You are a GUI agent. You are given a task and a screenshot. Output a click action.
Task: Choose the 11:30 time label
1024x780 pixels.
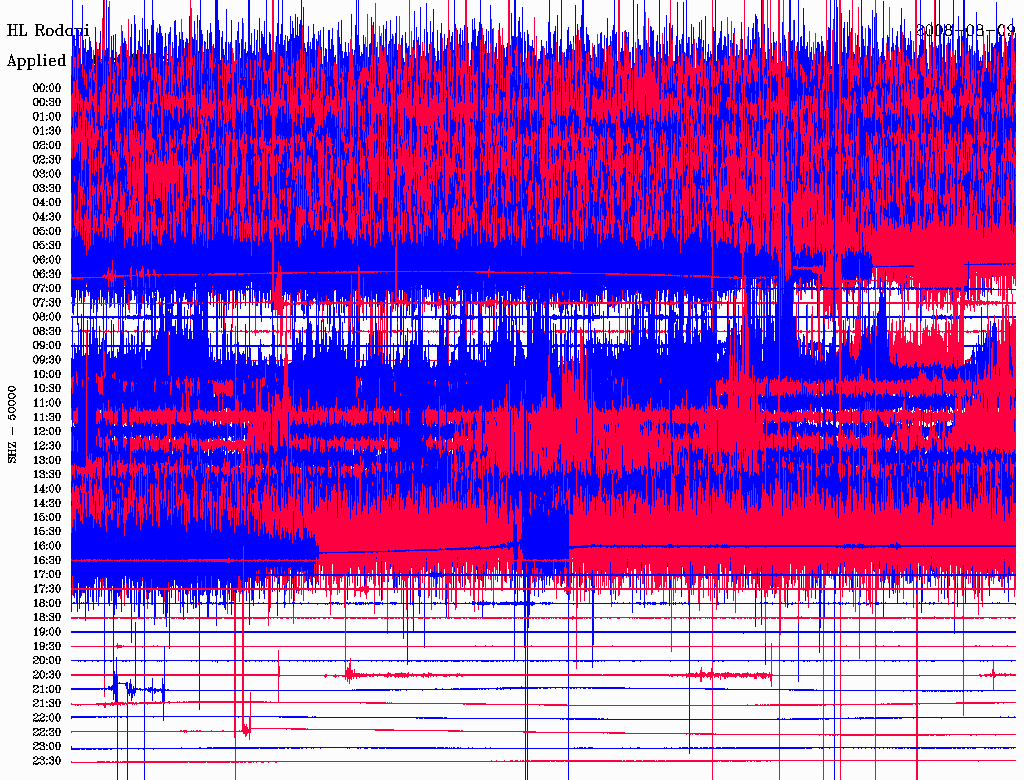click(47, 417)
